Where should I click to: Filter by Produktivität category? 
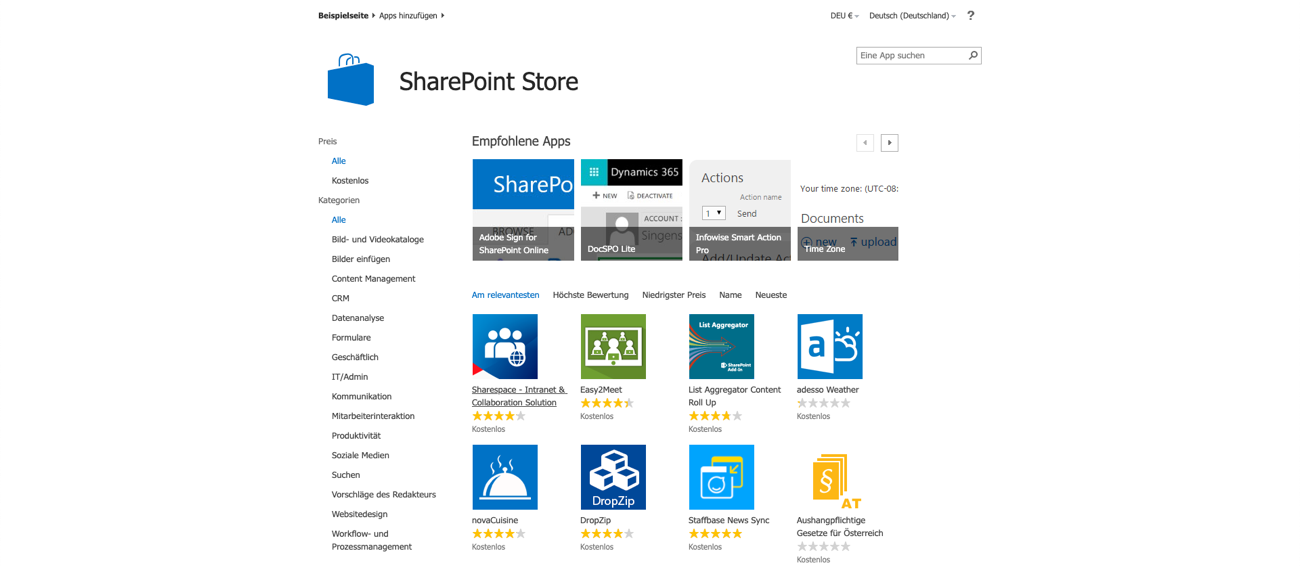point(356,436)
